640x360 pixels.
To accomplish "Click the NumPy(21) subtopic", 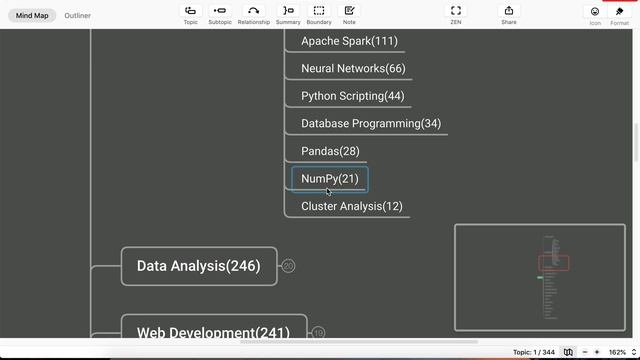I will (x=330, y=179).
